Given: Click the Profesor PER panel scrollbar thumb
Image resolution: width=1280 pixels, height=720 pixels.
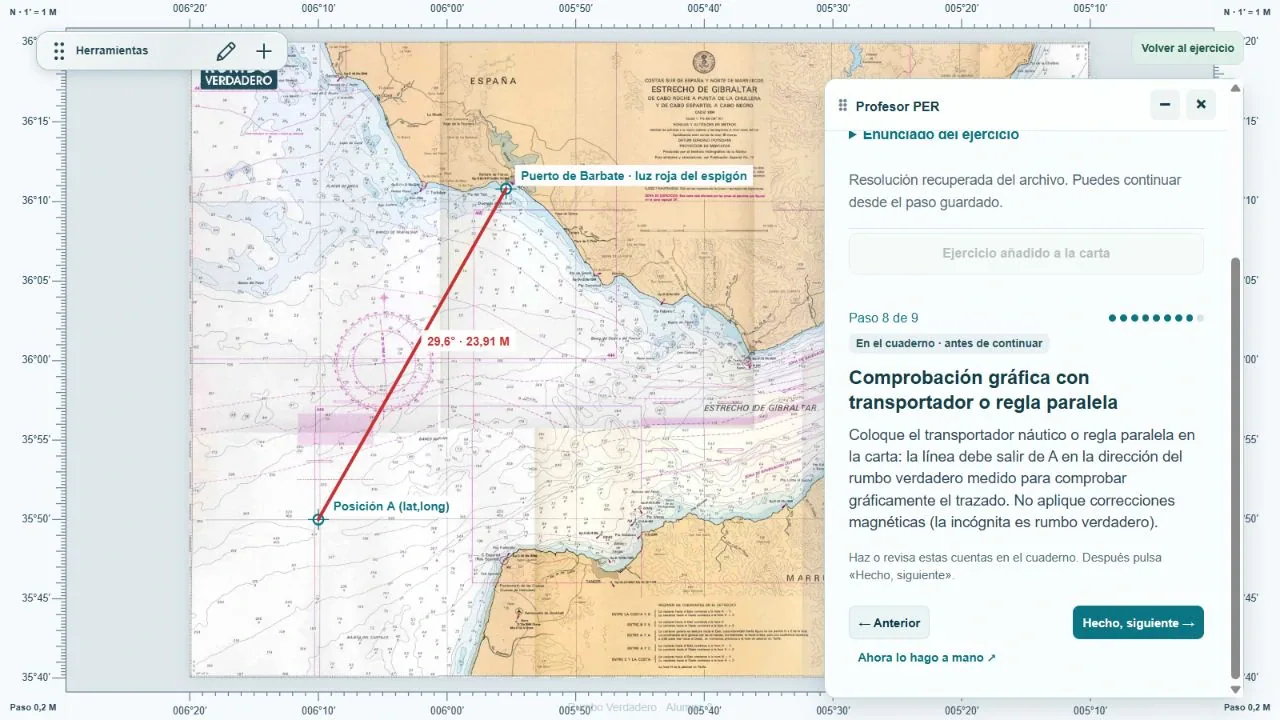Looking at the screenshot, I should (x=1235, y=467).
